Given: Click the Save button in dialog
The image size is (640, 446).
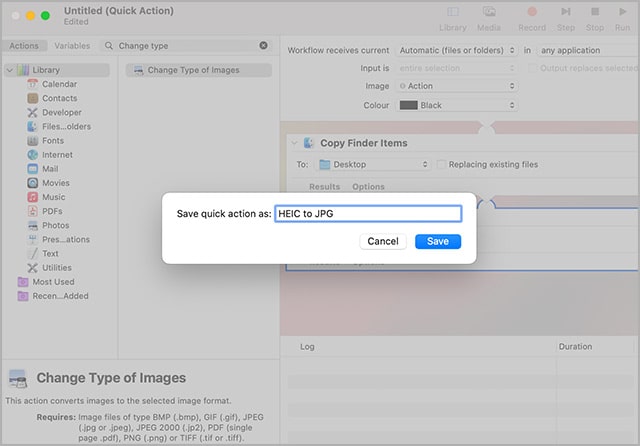Looking at the screenshot, I should 437,241.
